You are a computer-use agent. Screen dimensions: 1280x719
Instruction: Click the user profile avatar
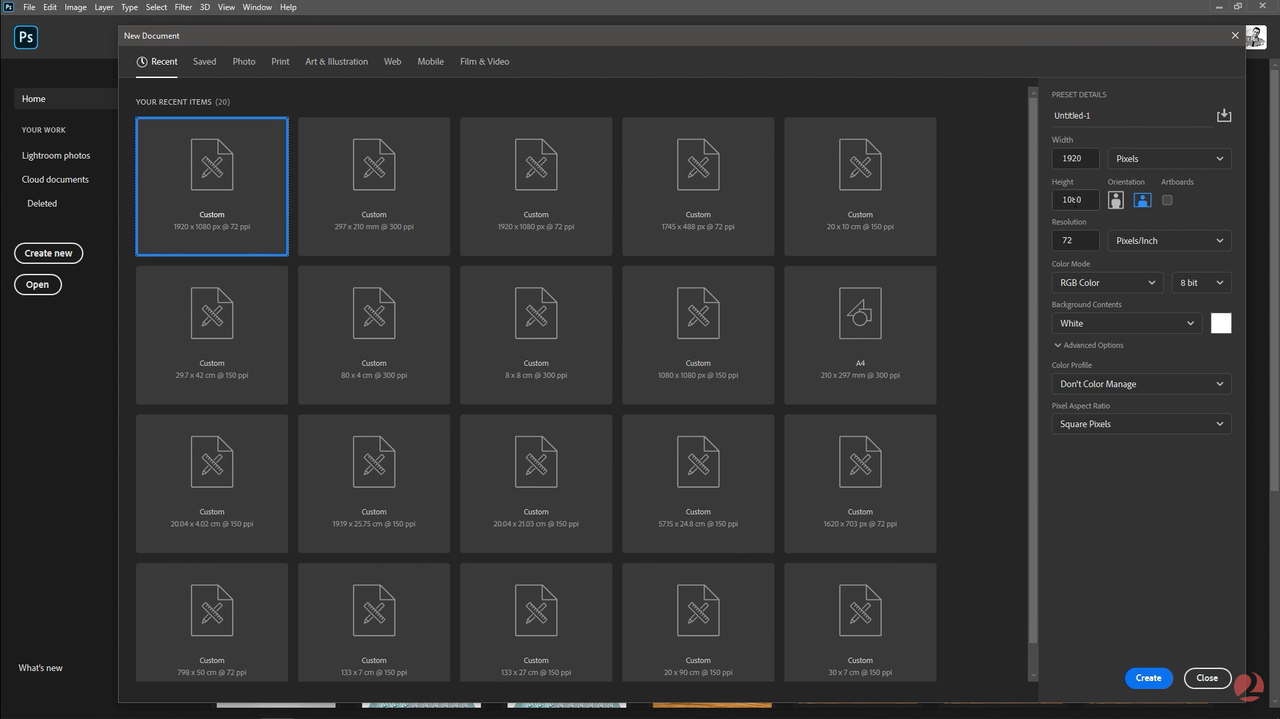[x=1256, y=37]
